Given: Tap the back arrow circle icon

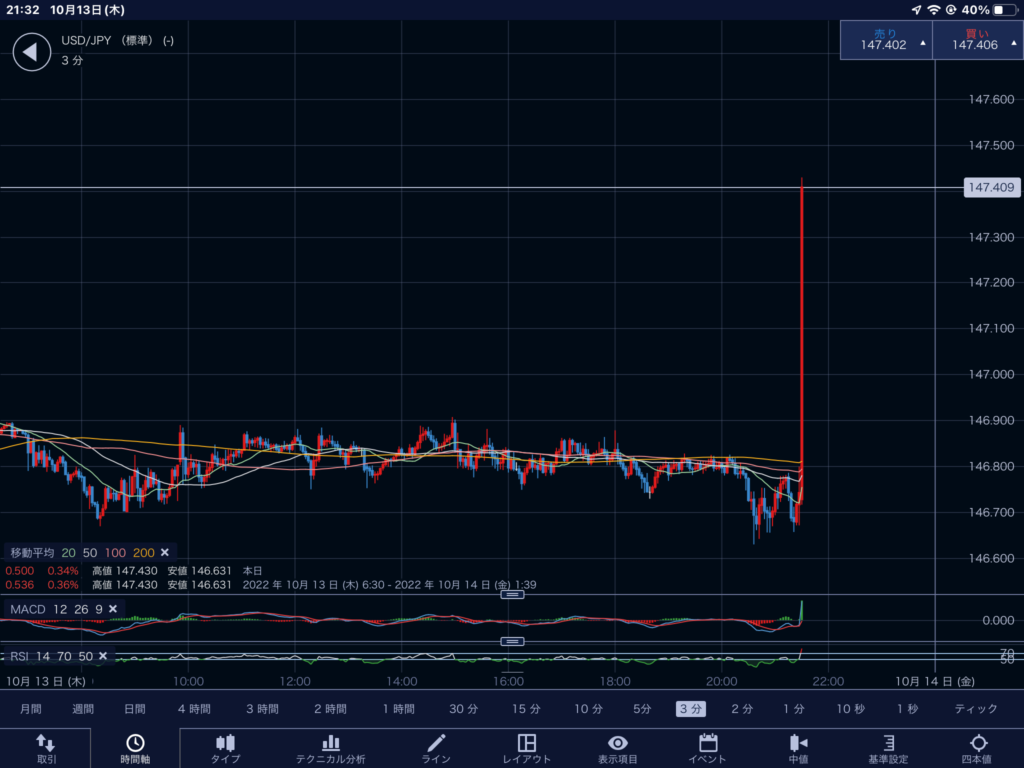Looking at the screenshot, I should coord(31,52).
